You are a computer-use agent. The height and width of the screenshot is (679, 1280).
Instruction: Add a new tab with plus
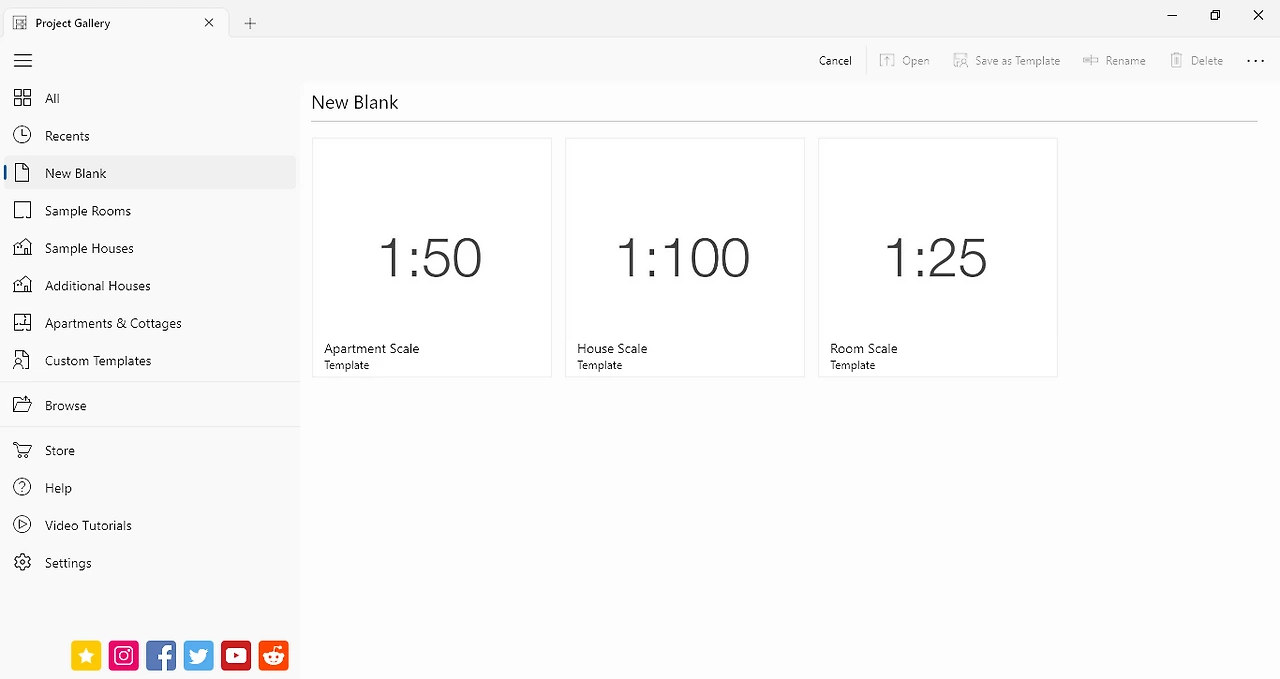tap(250, 23)
